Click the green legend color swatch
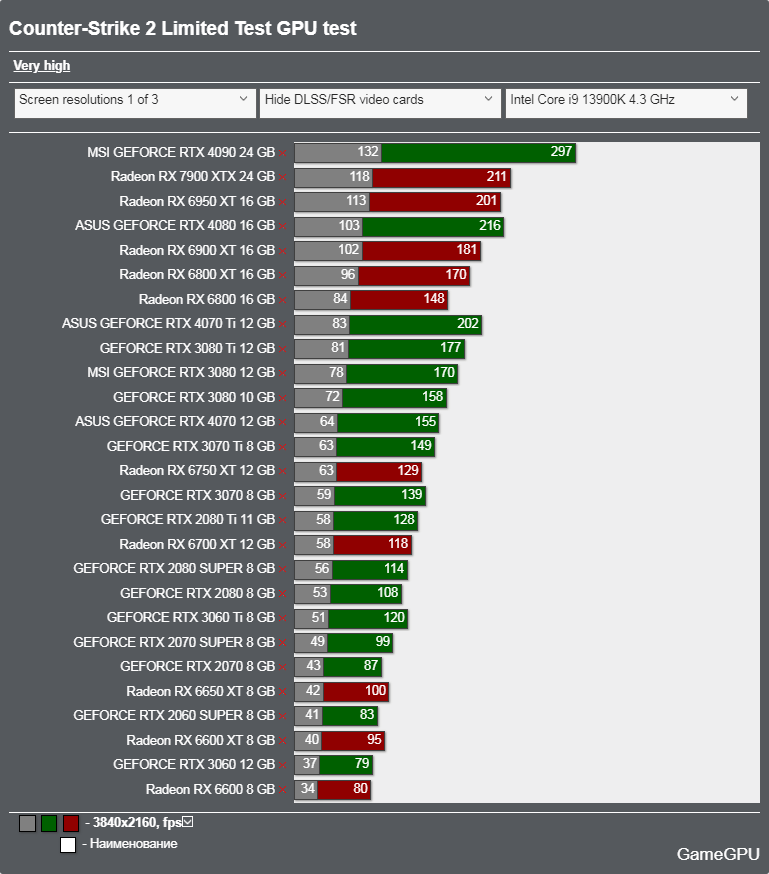This screenshot has height=874, width=769. 49,823
